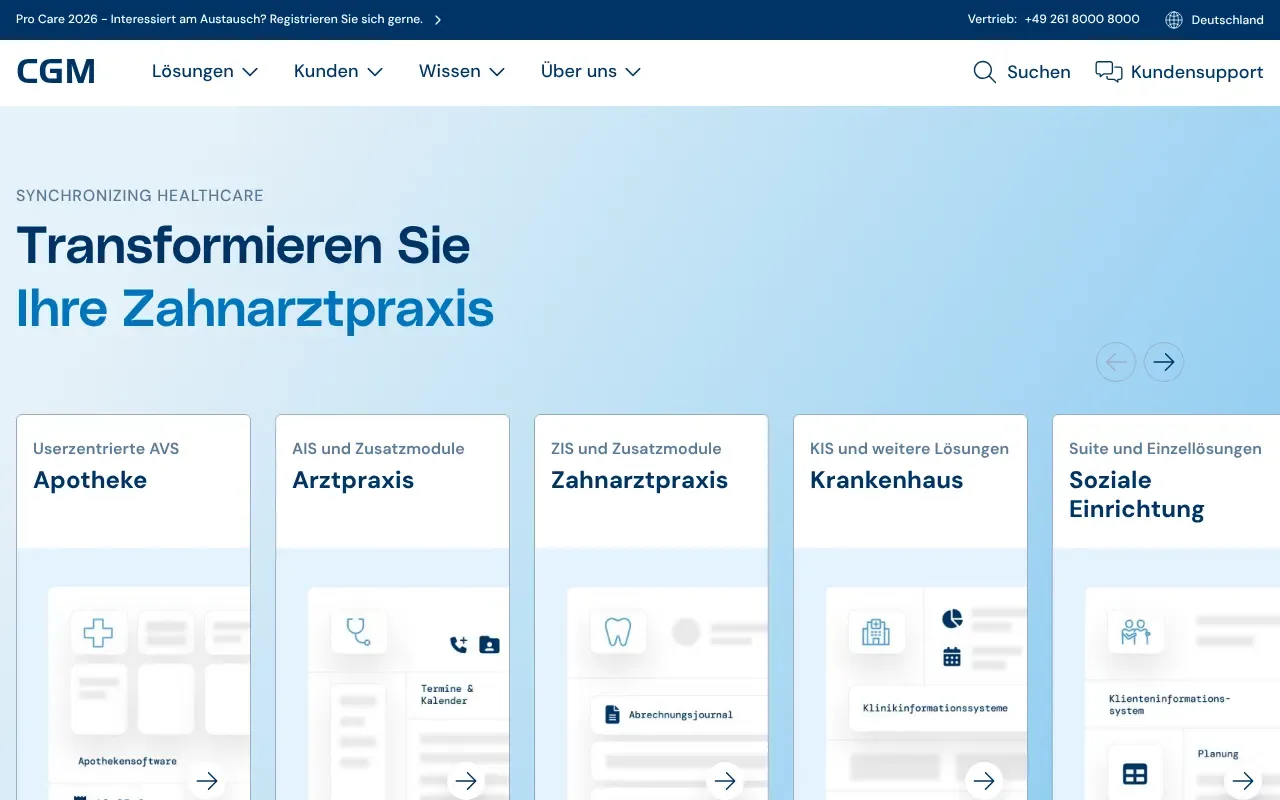The height and width of the screenshot is (800, 1280).
Task: Go to next slide with right arrow
Action: [x=1163, y=362]
